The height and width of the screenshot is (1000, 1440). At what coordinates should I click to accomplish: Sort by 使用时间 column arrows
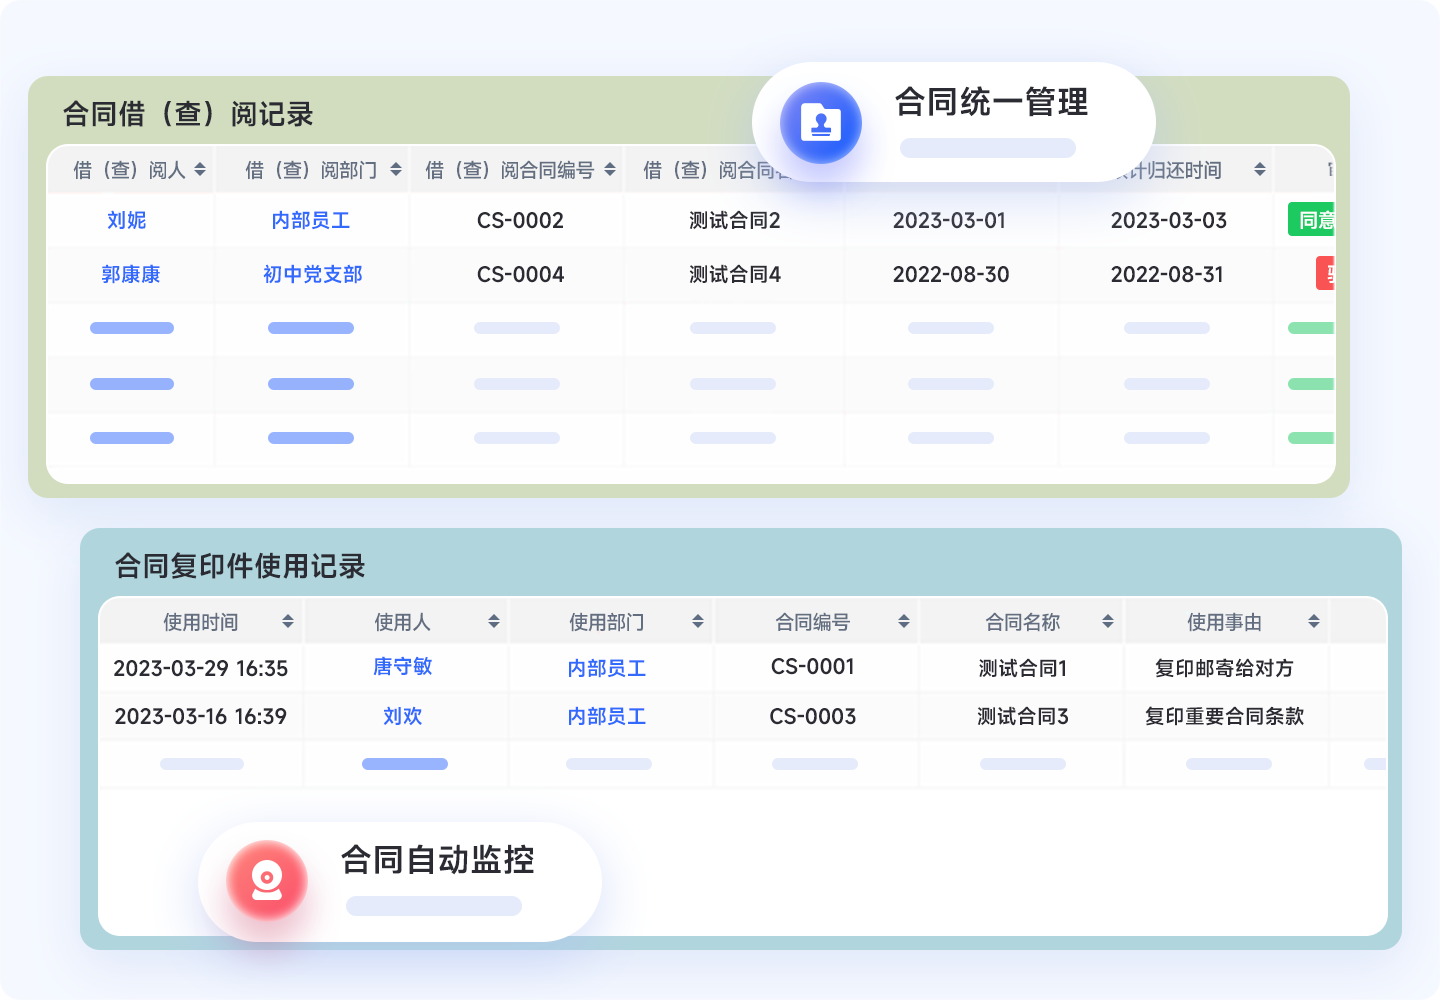[288, 622]
